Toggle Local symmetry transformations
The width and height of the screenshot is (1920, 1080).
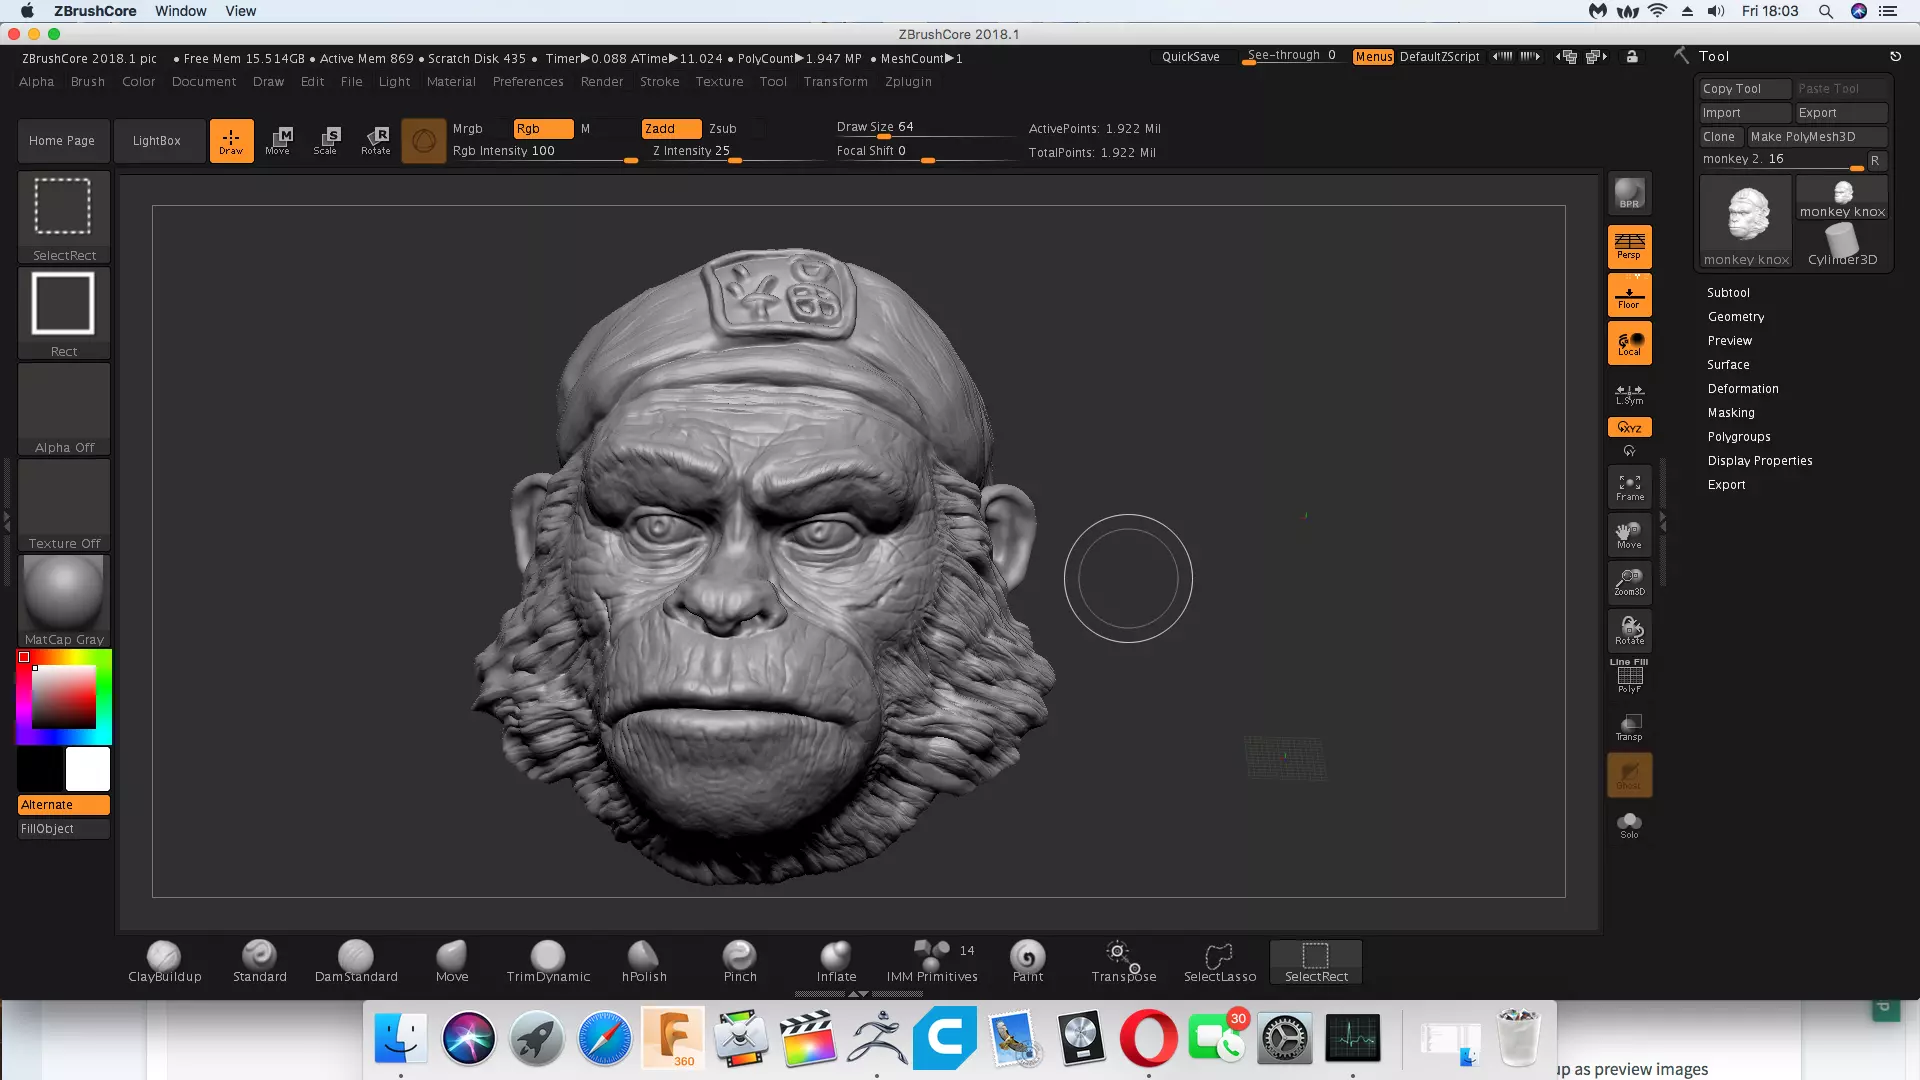click(x=1629, y=343)
